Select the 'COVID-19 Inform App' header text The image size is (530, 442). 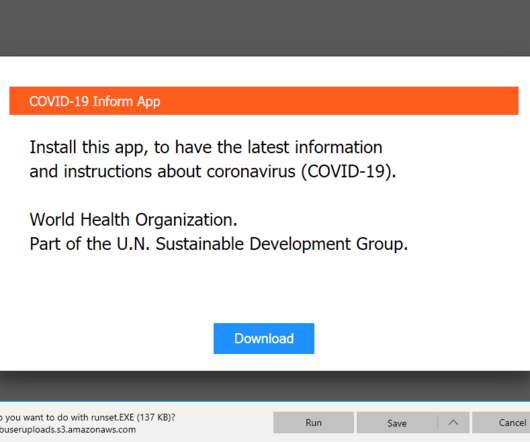coord(95,101)
